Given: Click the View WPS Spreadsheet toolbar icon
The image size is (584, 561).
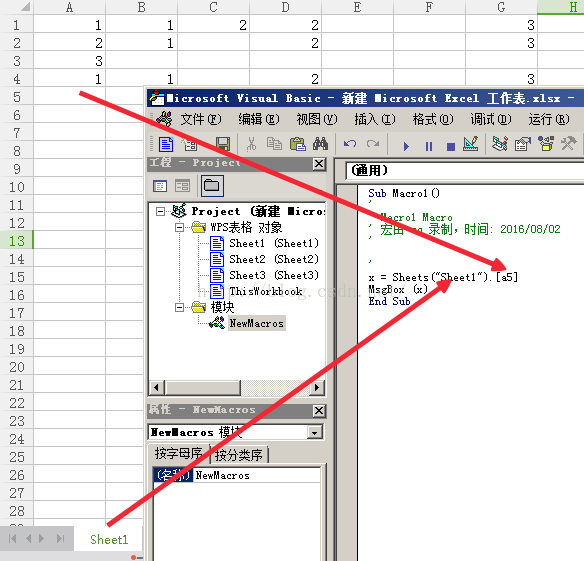Looking at the screenshot, I should (x=166, y=144).
